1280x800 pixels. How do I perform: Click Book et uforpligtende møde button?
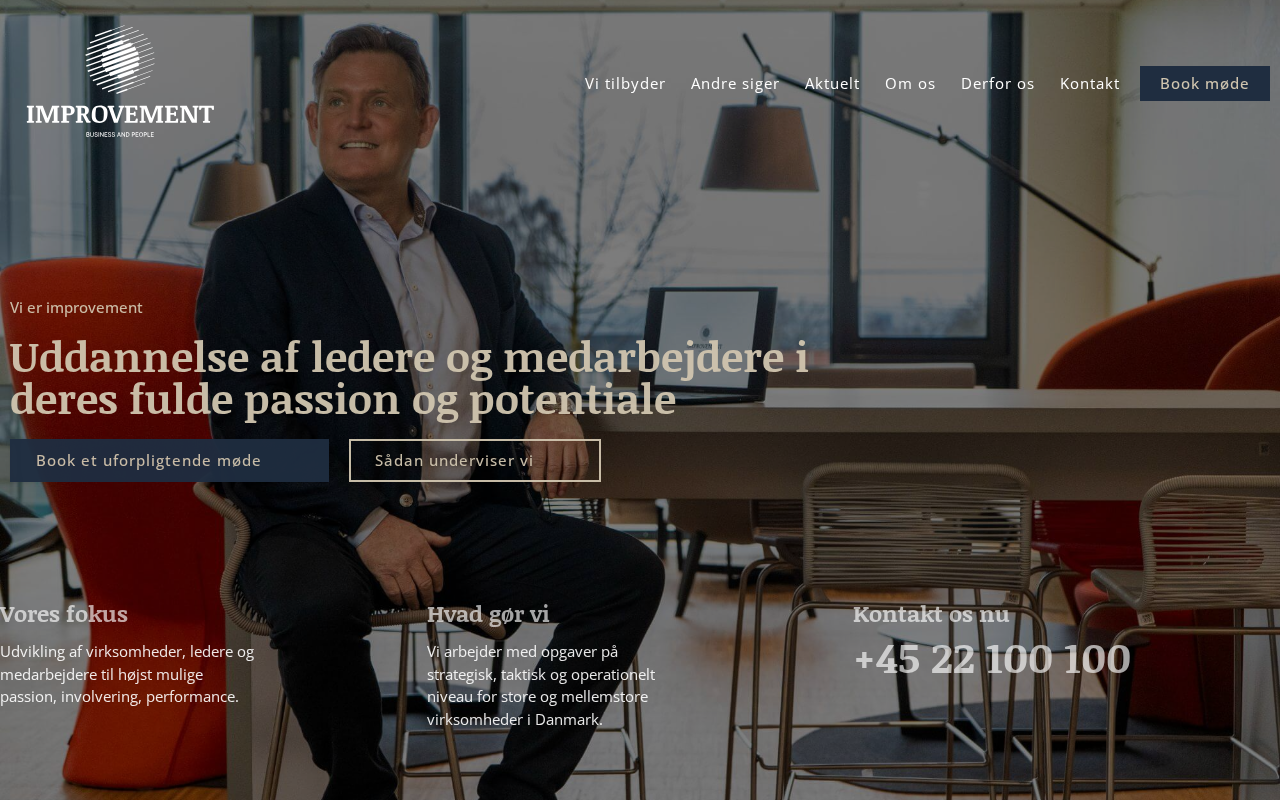click(x=169, y=460)
